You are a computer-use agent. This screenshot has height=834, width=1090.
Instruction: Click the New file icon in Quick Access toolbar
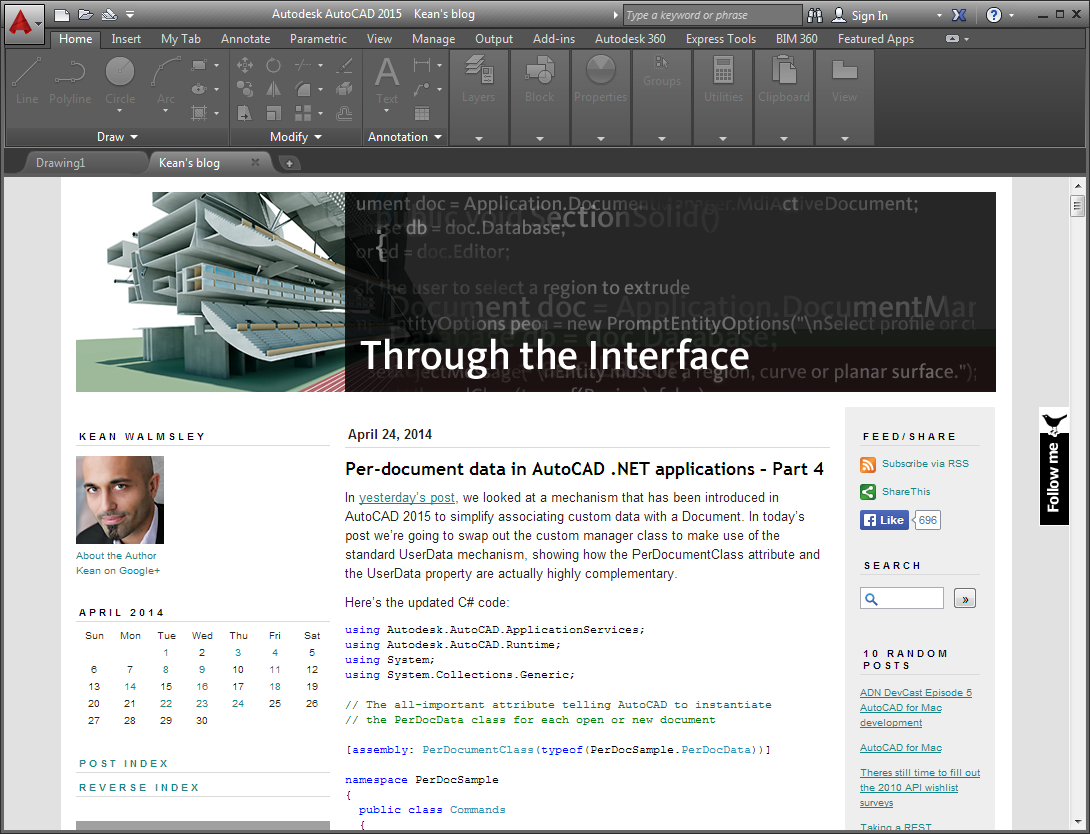pyautogui.click(x=62, y=15)
